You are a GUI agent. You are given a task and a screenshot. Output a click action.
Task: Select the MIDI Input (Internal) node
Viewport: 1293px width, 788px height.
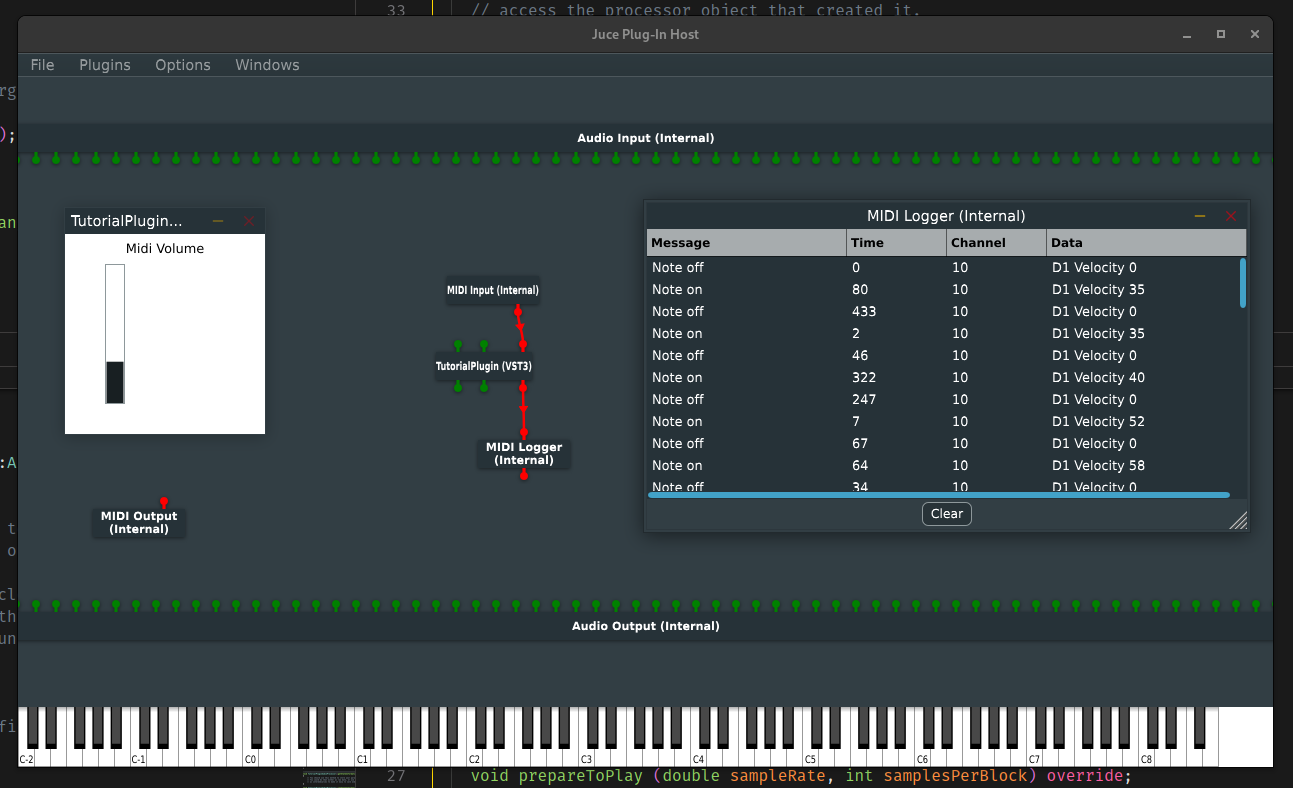click(x=492, y=290)
